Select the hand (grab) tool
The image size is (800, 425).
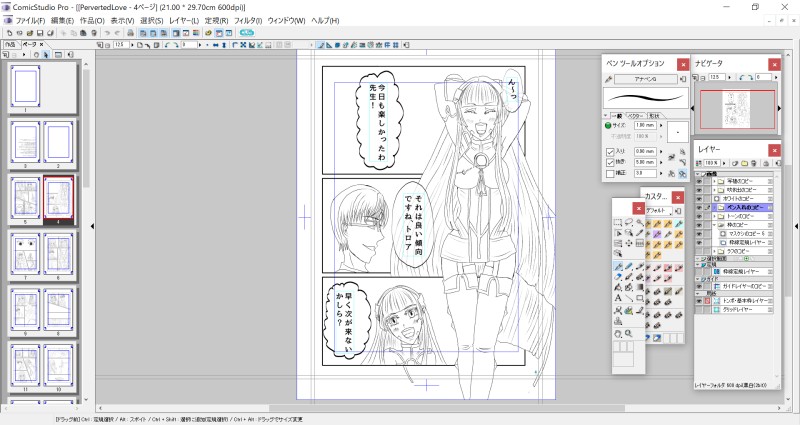pyautogui.click(x=617, y=333)
